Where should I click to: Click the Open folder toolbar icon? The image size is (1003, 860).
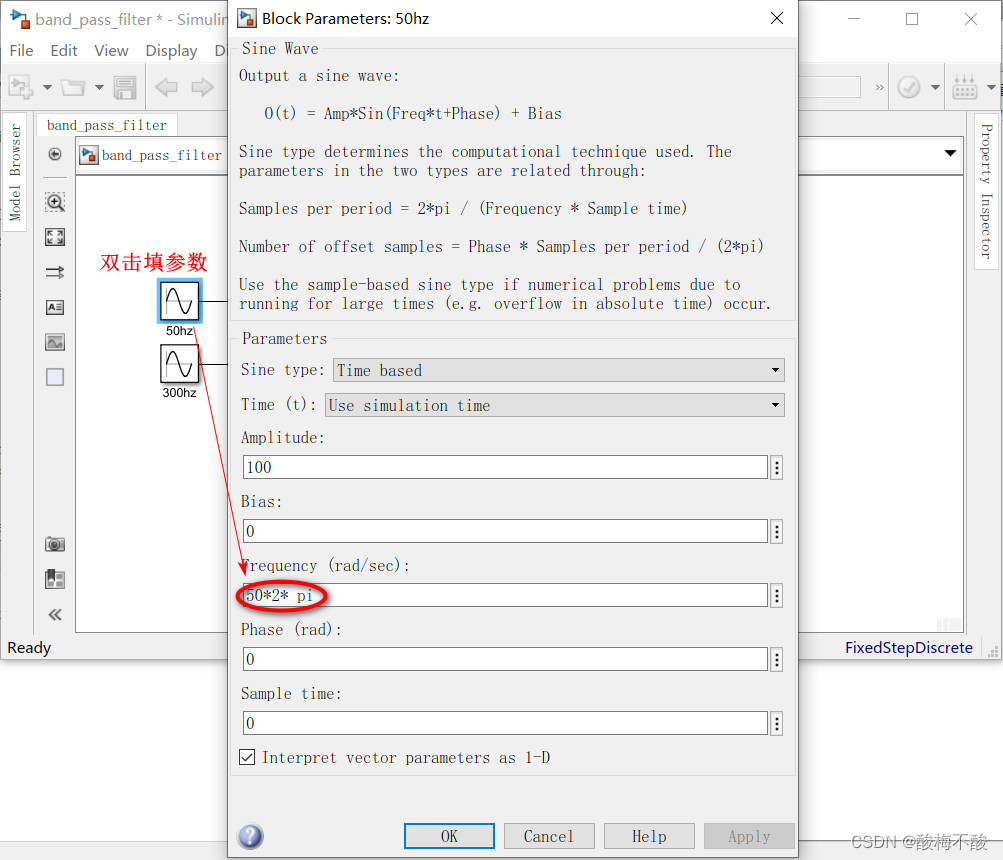click(73, 87)
